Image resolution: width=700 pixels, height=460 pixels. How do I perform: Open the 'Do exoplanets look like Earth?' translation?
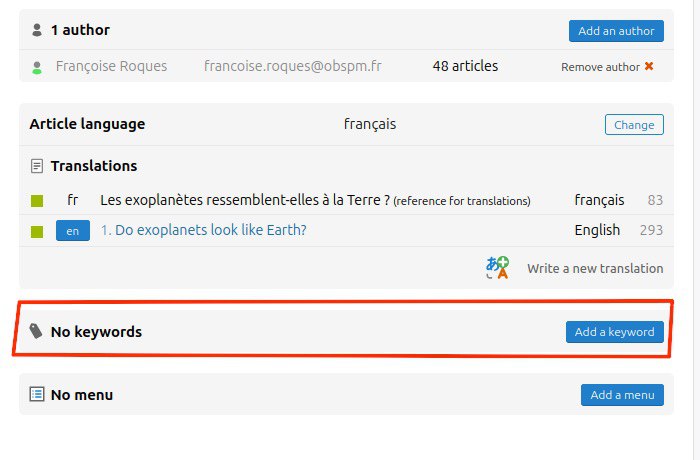[204, 230]
